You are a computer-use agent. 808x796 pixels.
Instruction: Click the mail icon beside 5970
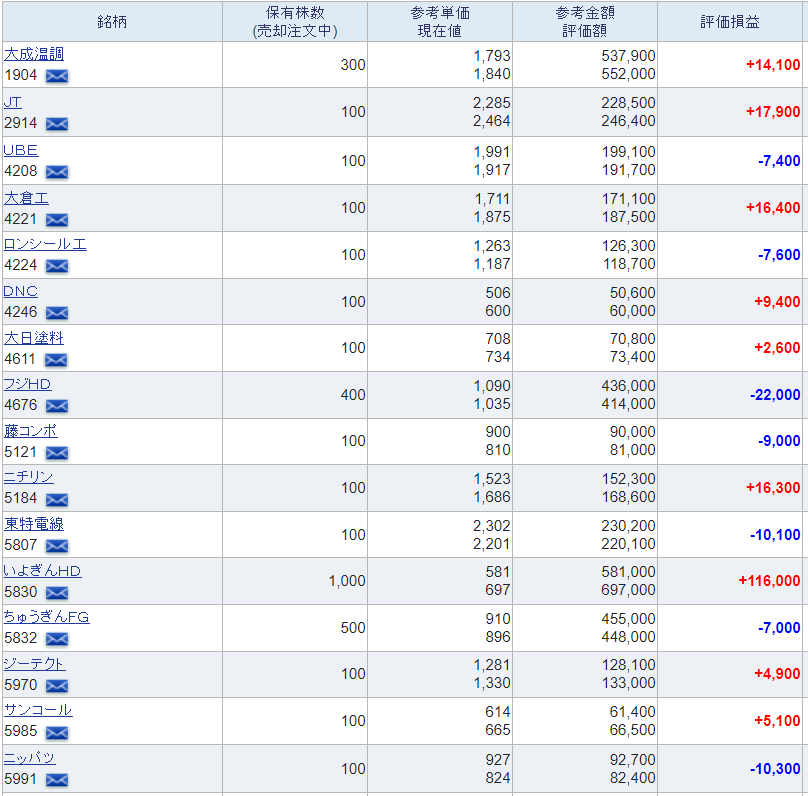(57, 686)
